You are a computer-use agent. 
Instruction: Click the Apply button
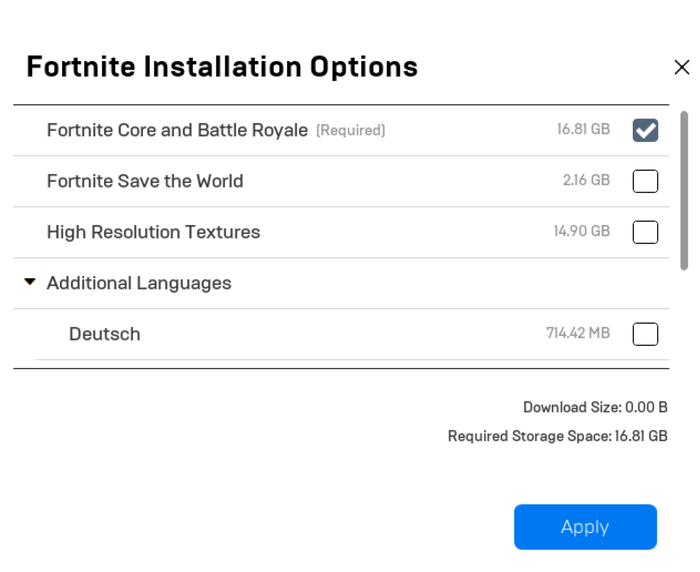click(585, 527)
